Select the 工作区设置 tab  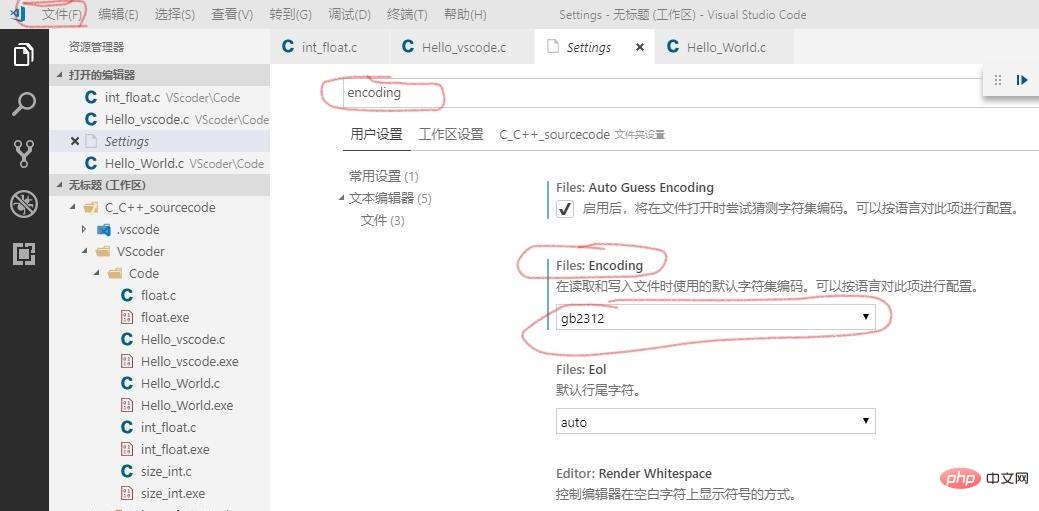451,135
